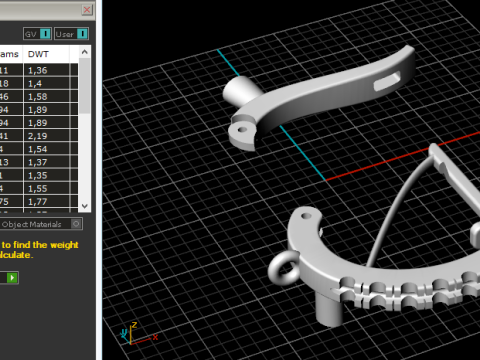Click the XYZ axis indicator in viewport
This screenshot has width=480, height=360.
(138, 334)
